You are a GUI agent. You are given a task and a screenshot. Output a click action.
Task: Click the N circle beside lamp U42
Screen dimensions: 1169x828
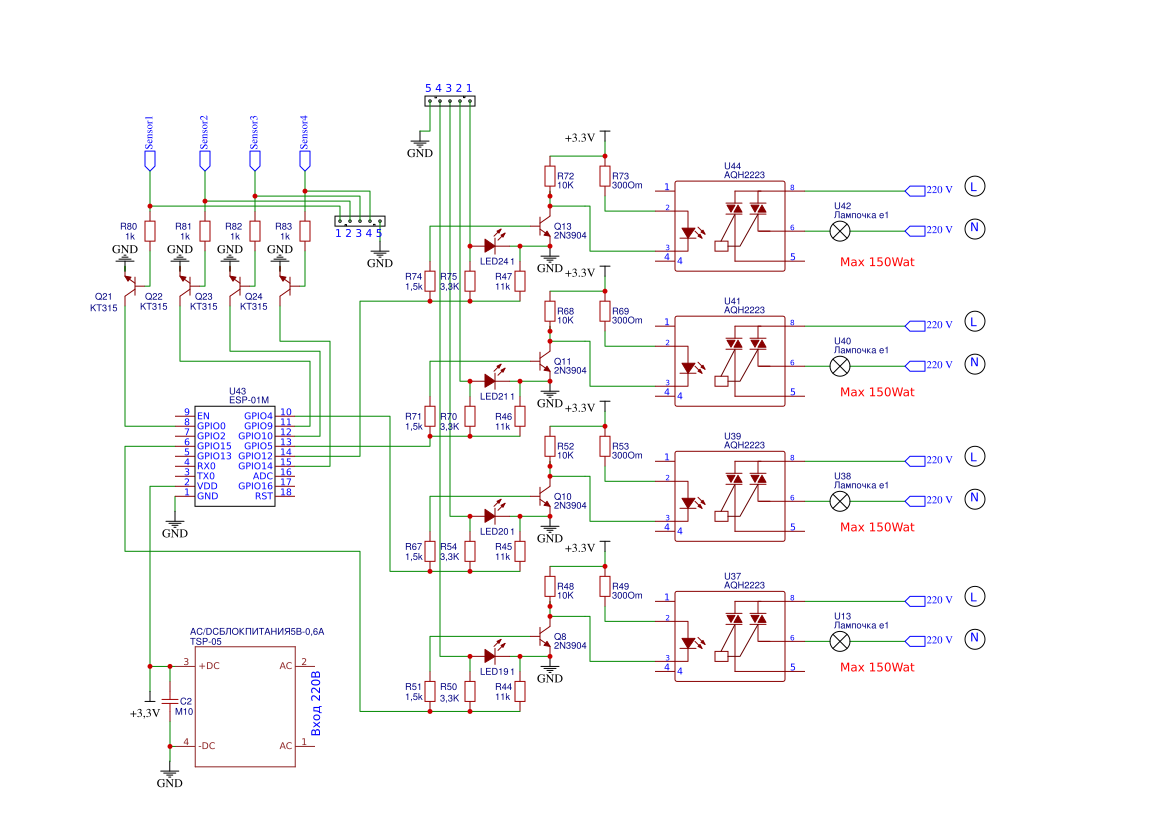(974, 228)
